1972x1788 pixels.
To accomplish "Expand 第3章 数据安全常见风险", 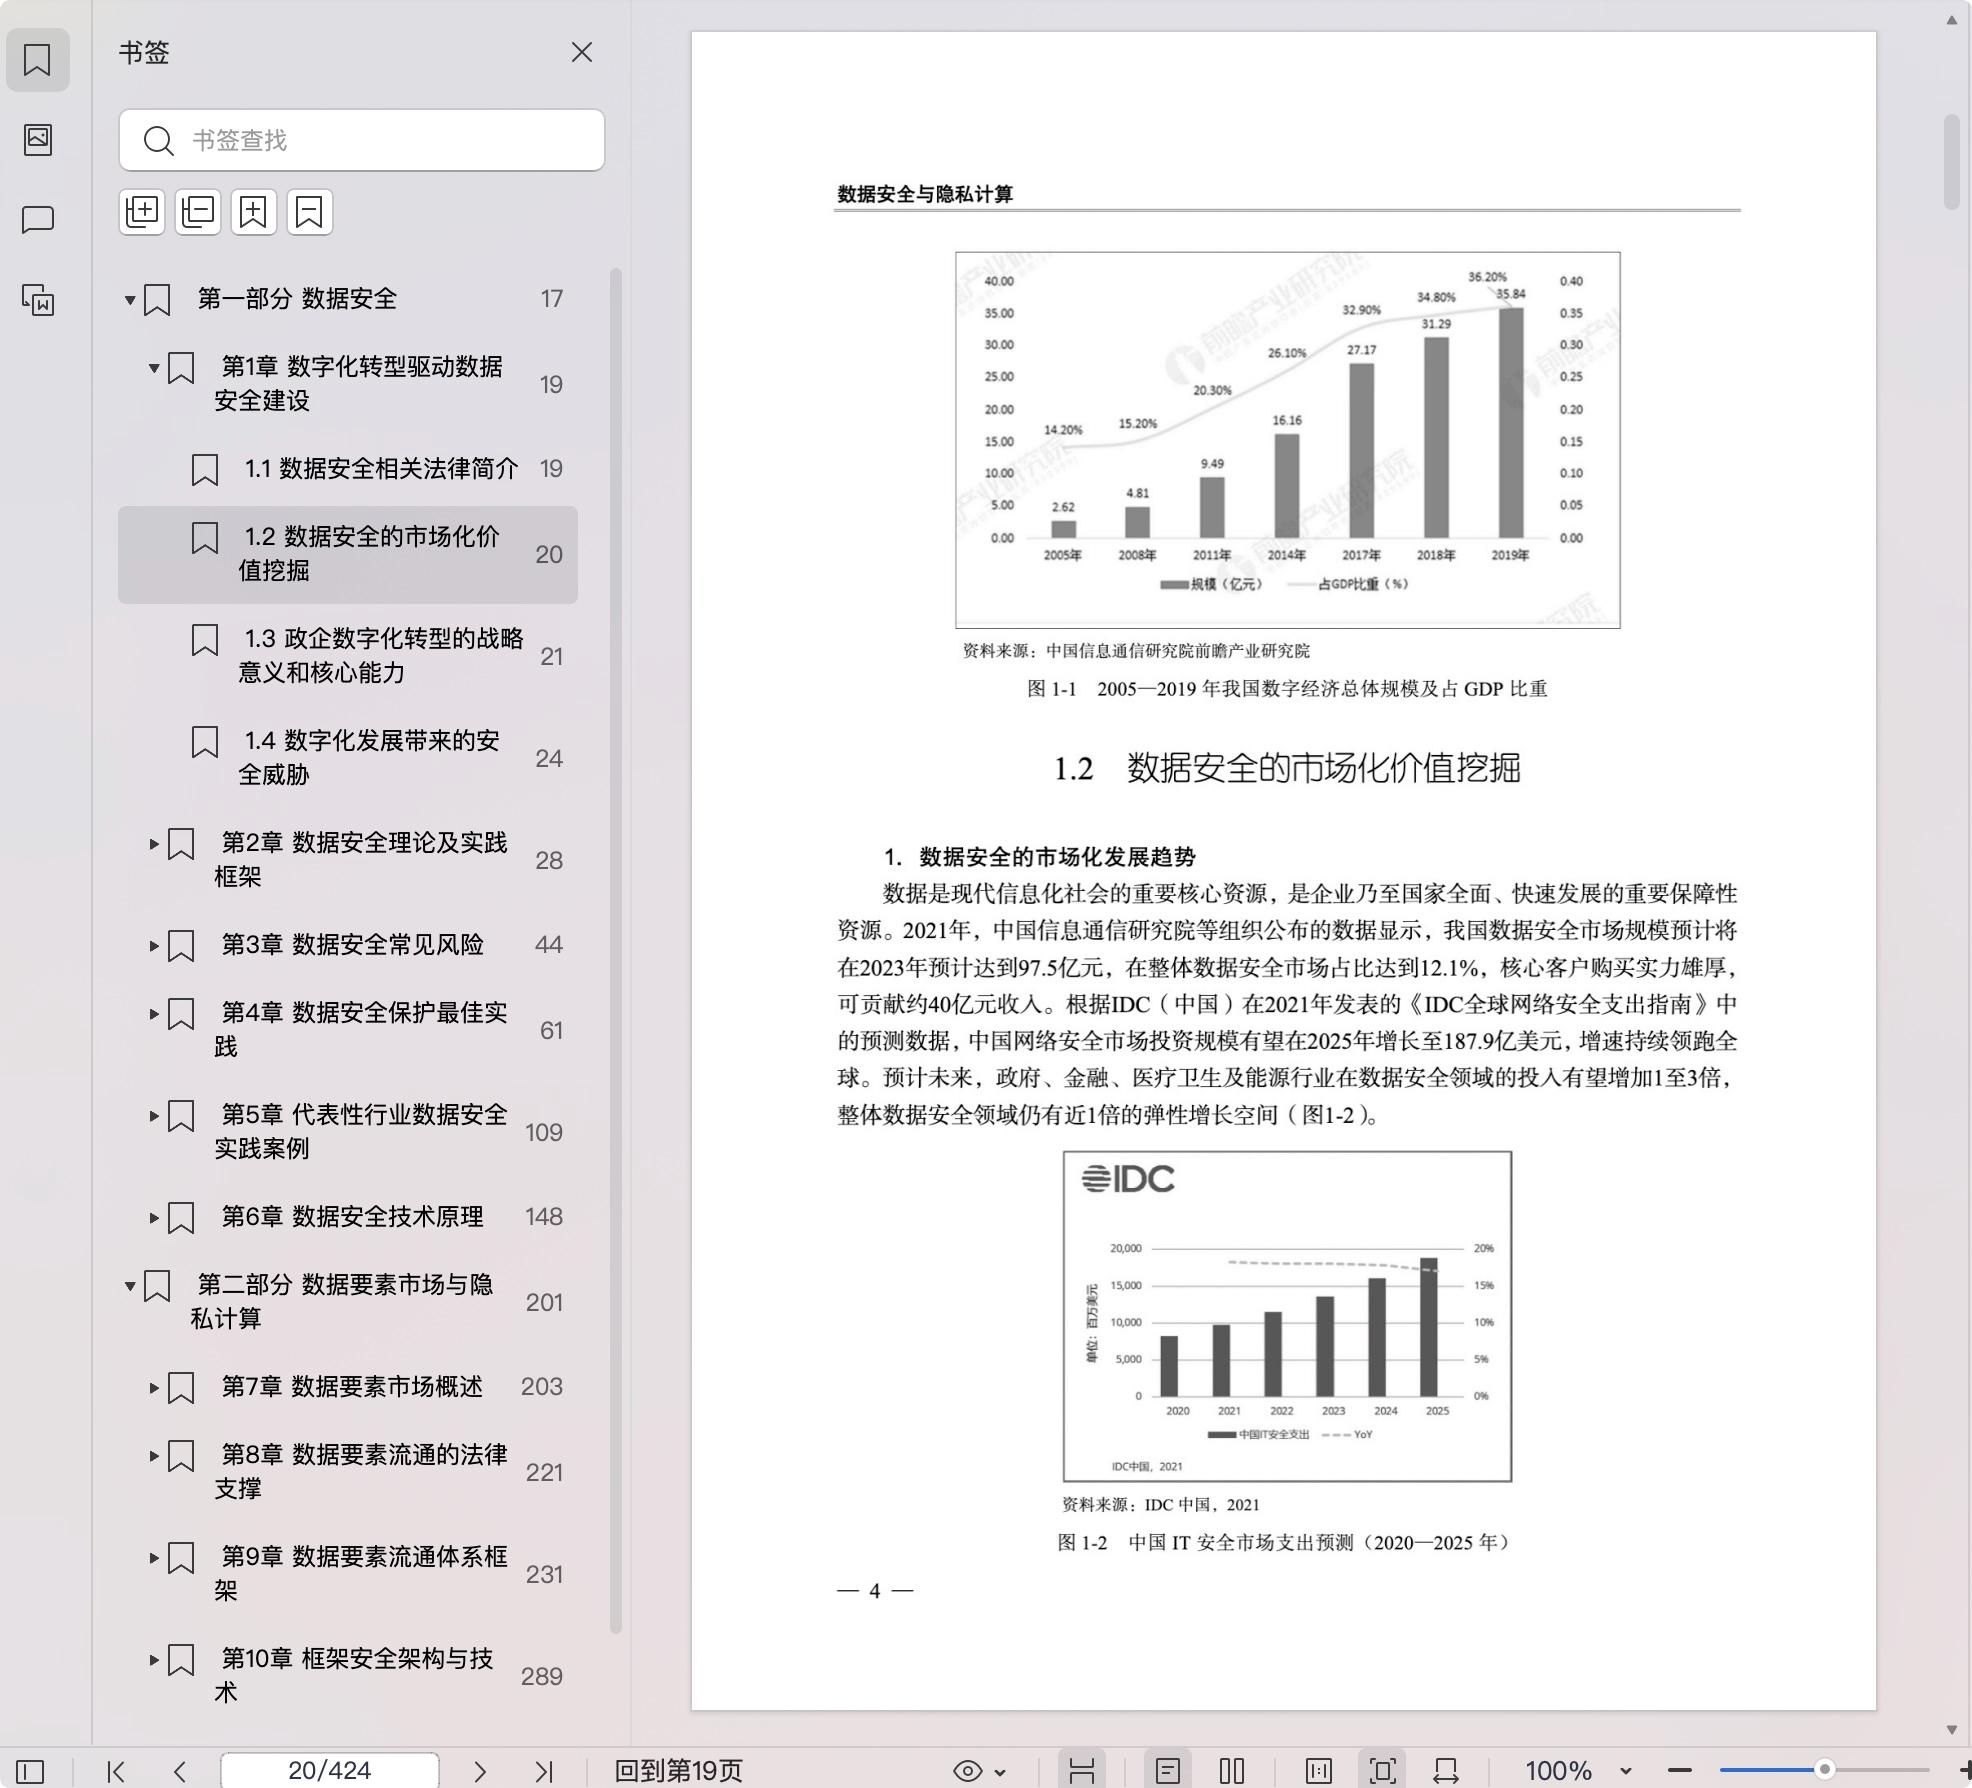I will (x=154, y=946).
